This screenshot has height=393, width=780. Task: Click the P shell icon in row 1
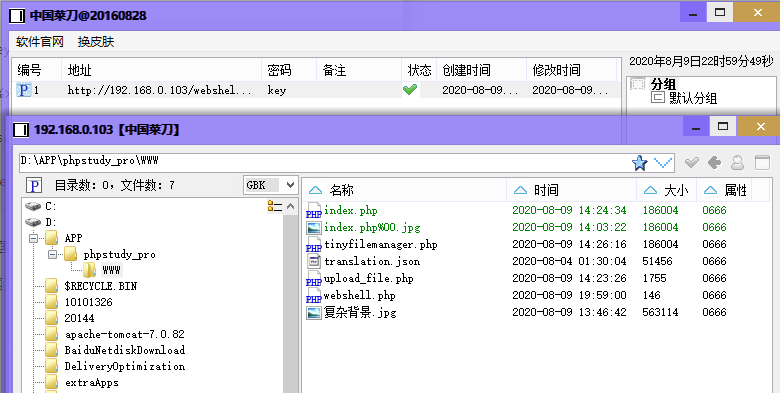point(23,90)
